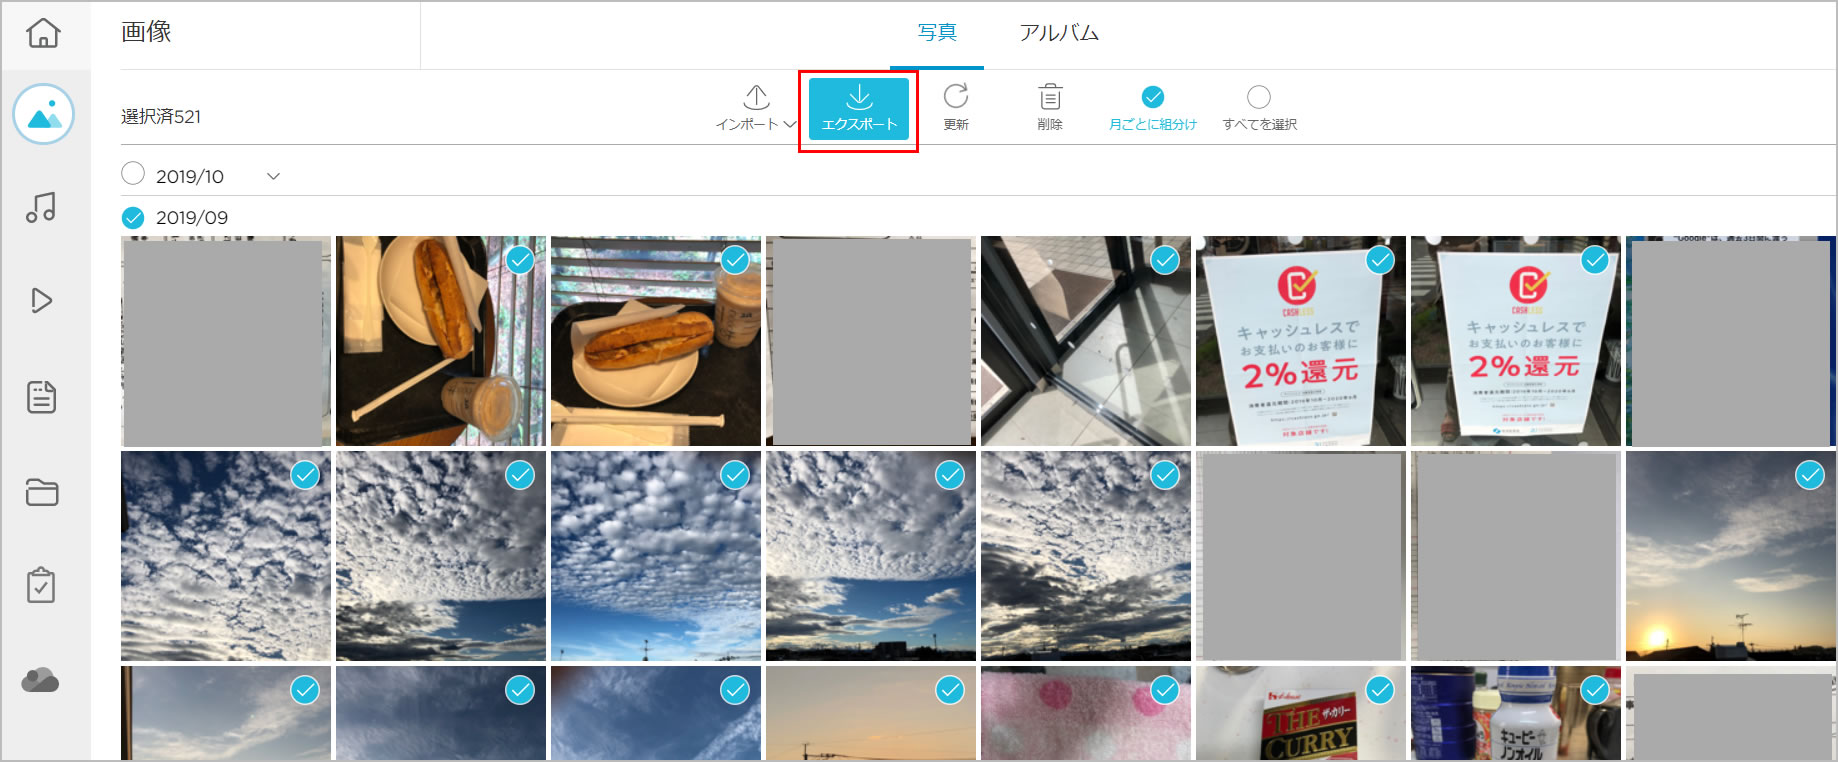The width and height of the screenshot is (1838, 762).
Task: Click the インポート upload icon
Action: pyautogui.click(x=757, y=97)
